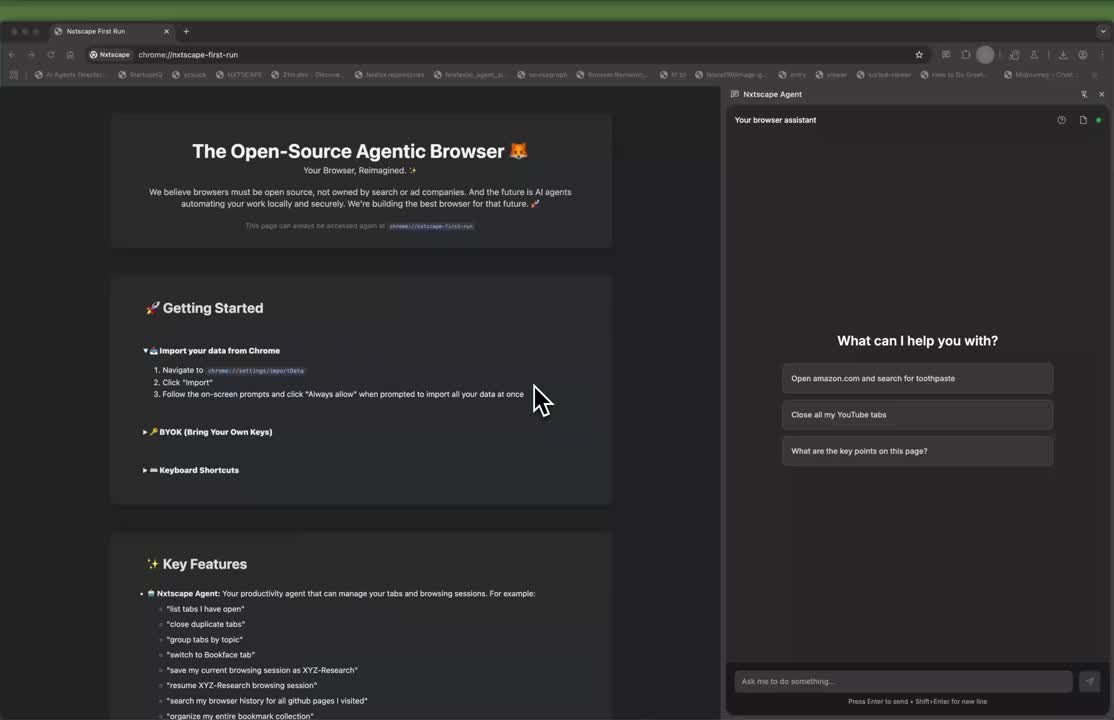Start a new chat via document icon

click(1083, 120)
